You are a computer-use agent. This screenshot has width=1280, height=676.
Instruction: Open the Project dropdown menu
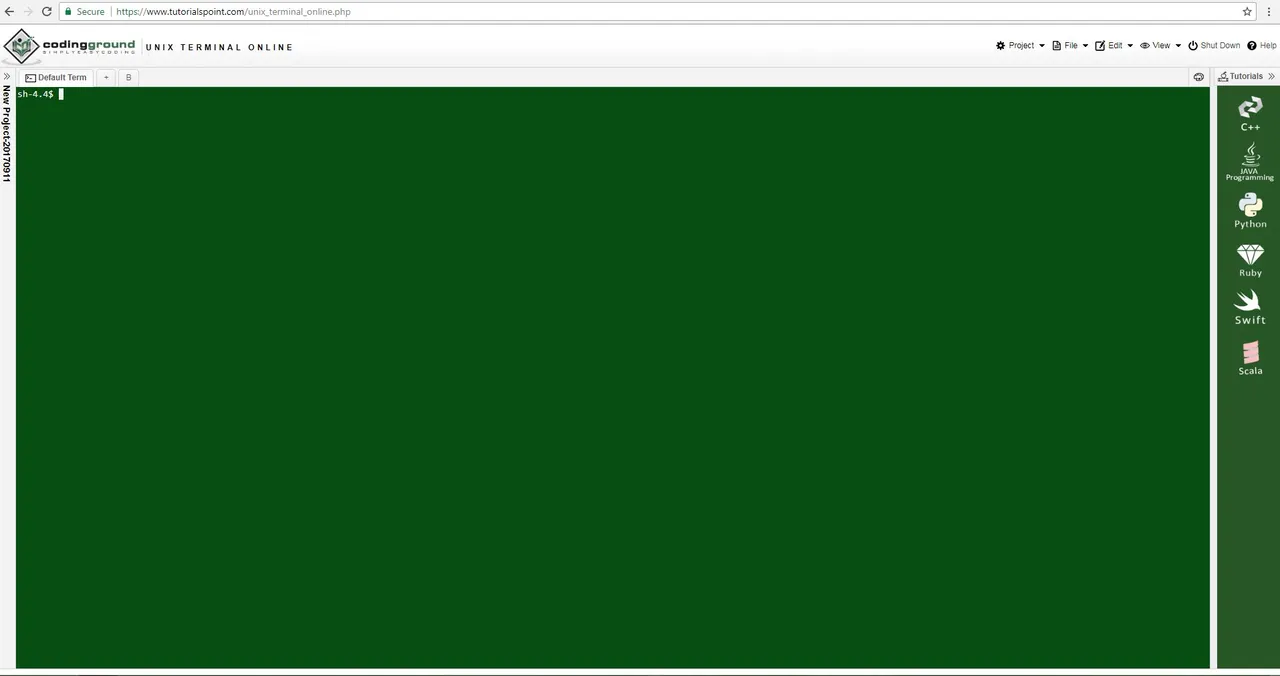tap(1020, 45)
